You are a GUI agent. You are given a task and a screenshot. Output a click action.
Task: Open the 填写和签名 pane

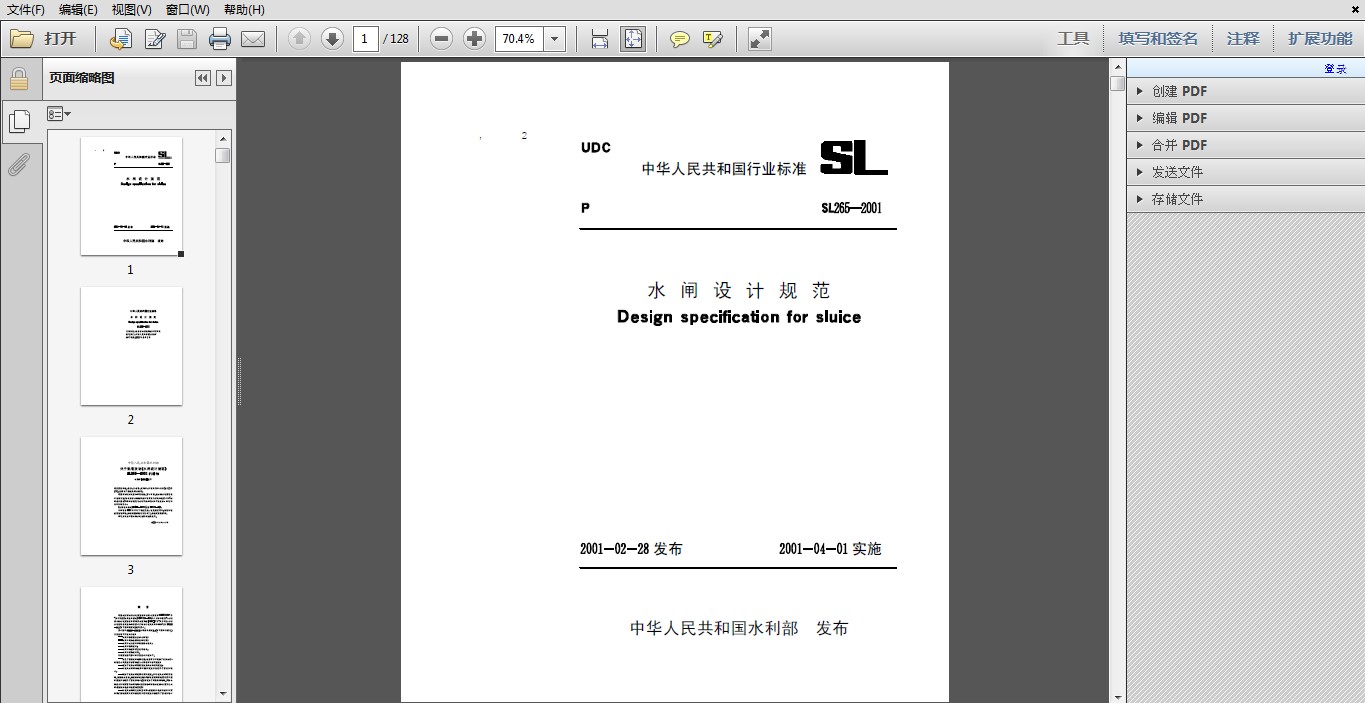[1158, 39]
